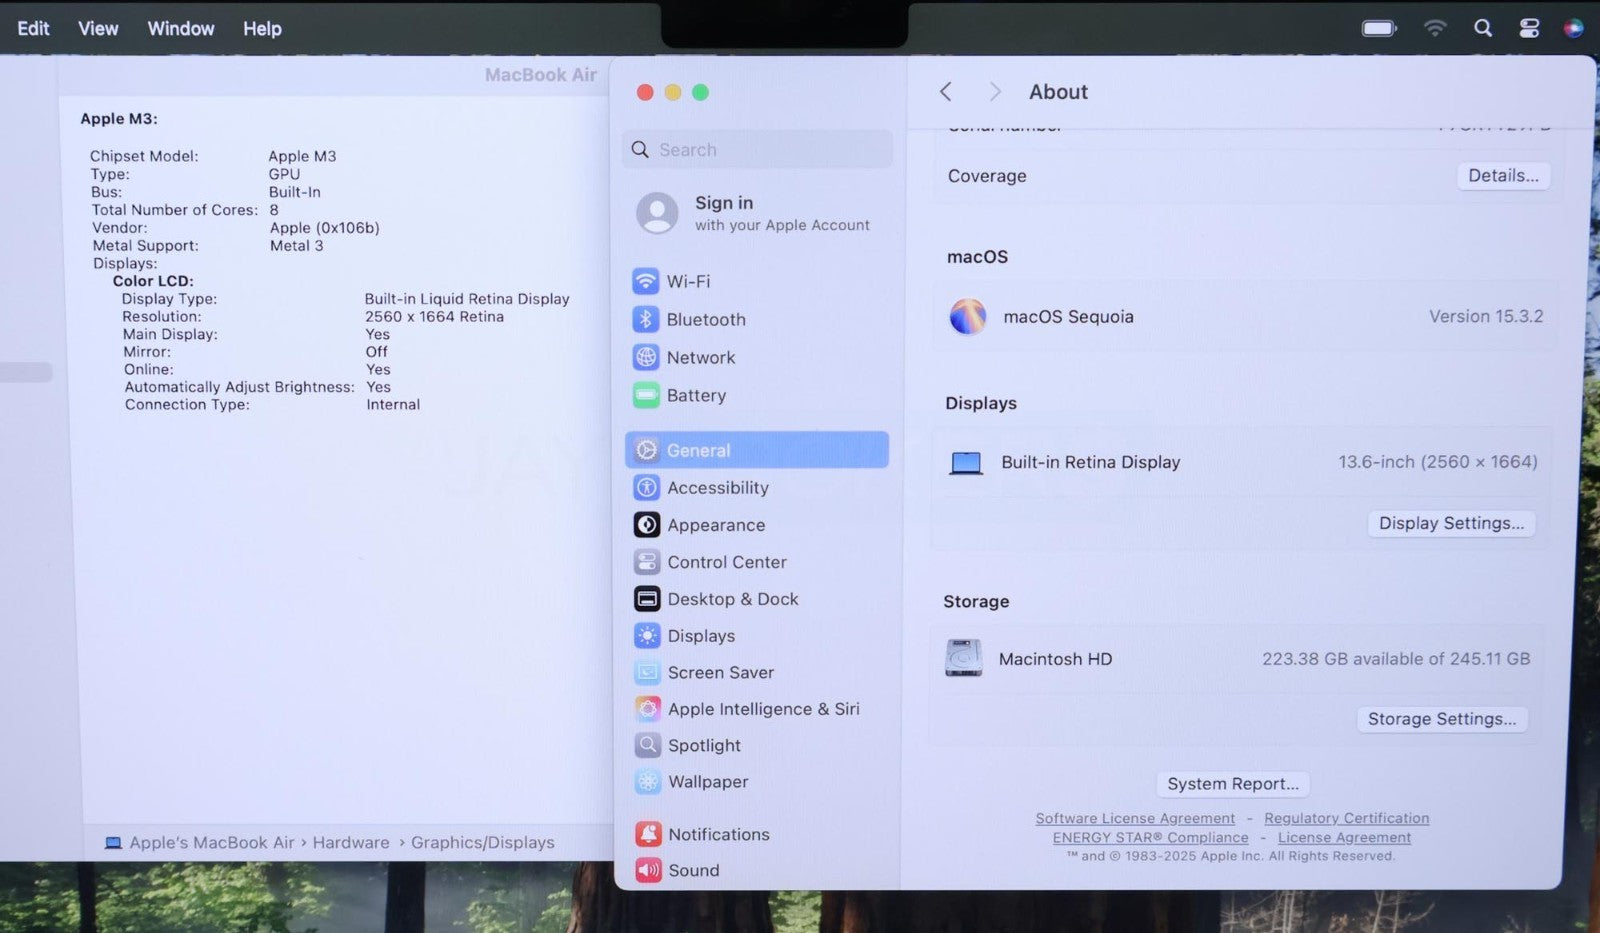
Task: Click the Chipset Model: Apple M3 value
Action: (x=302, y=156)
